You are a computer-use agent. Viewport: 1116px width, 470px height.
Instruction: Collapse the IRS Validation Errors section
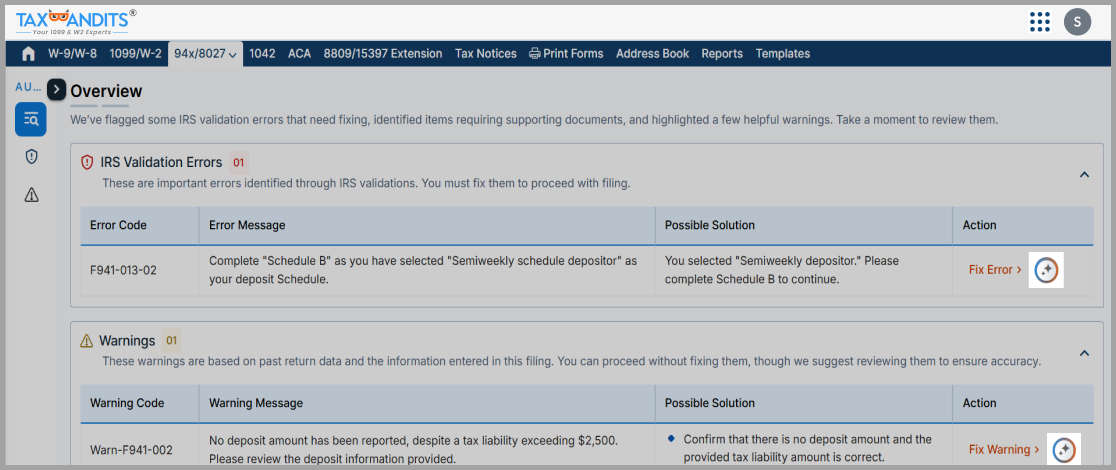(x=1084, y=175)
